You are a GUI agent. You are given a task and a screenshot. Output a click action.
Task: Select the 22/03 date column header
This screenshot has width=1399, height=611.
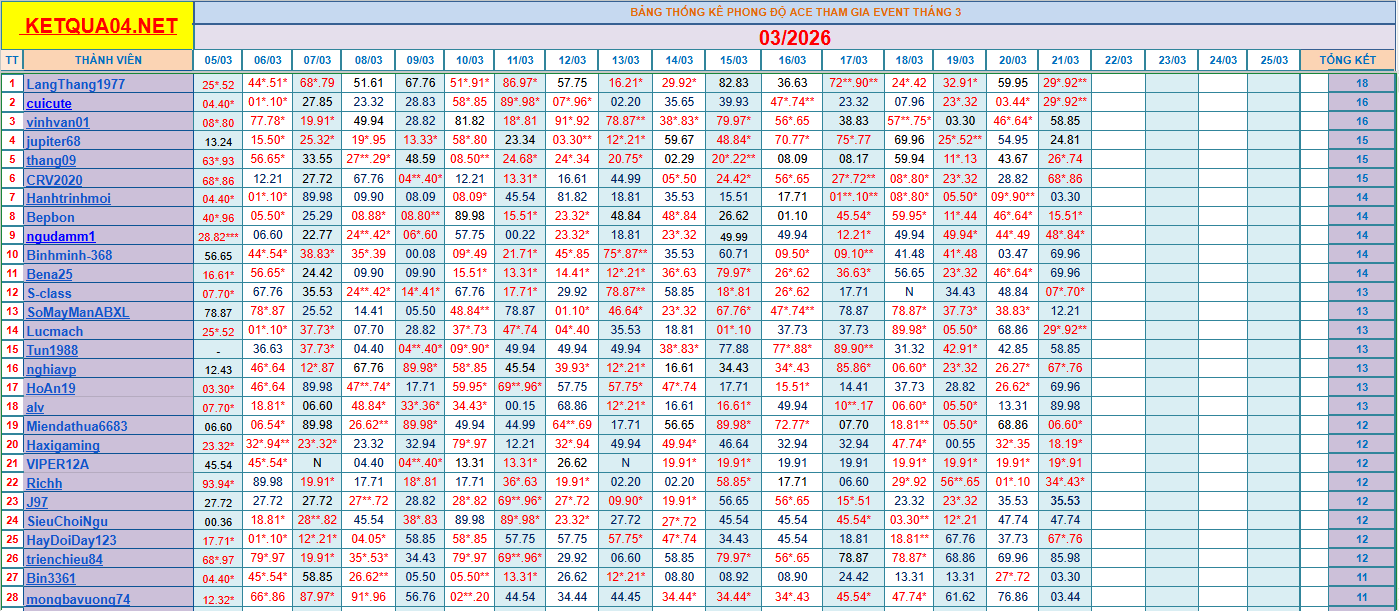click(x=1118, y=60)
